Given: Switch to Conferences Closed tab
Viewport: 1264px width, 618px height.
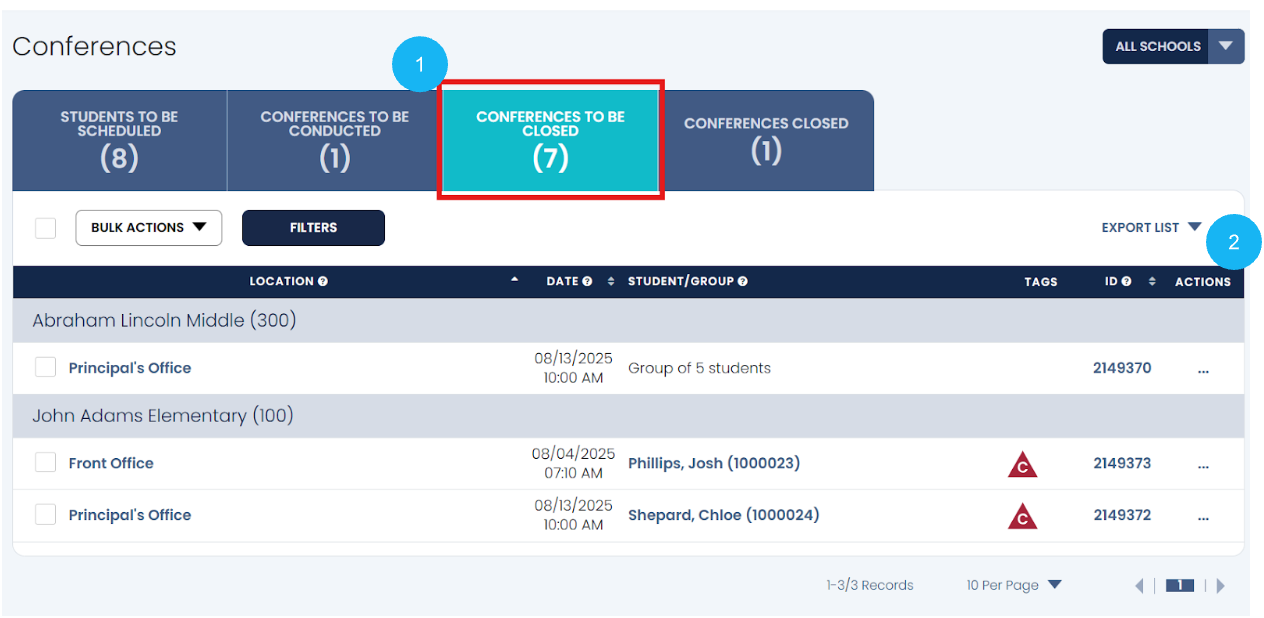Looking at the screenshot, I should 766,140.
